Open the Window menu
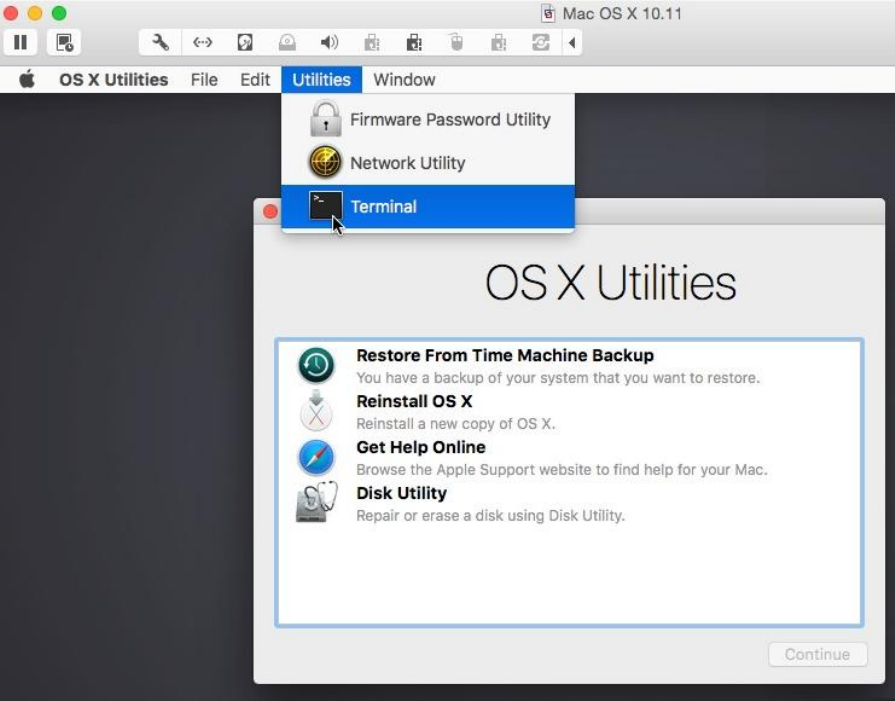The image size is (895, 701). click(404, 79)
